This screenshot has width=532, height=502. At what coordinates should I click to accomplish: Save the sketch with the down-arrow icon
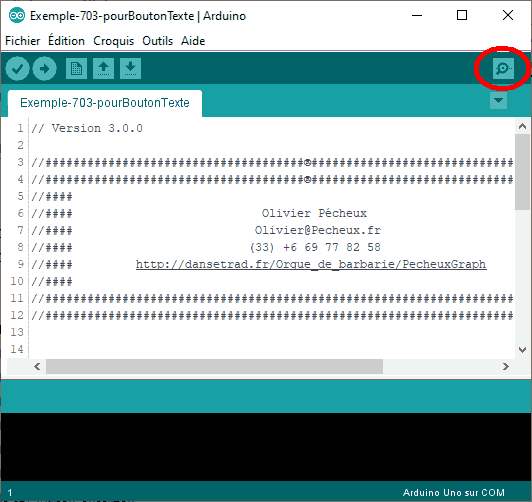(130, 69)
